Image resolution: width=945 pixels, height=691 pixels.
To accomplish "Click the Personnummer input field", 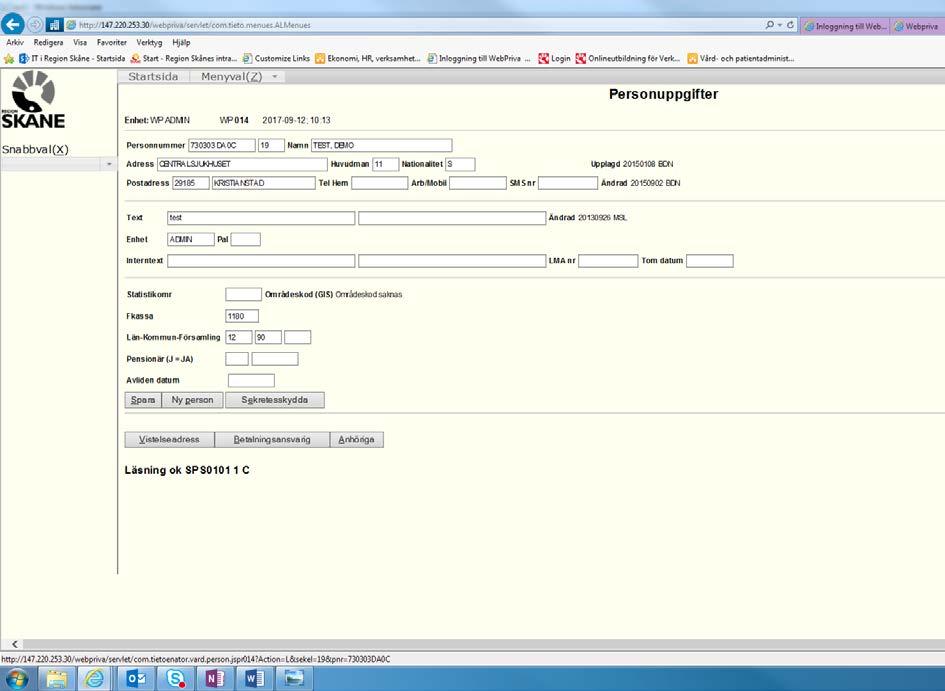I will click(x=221, y=145).
